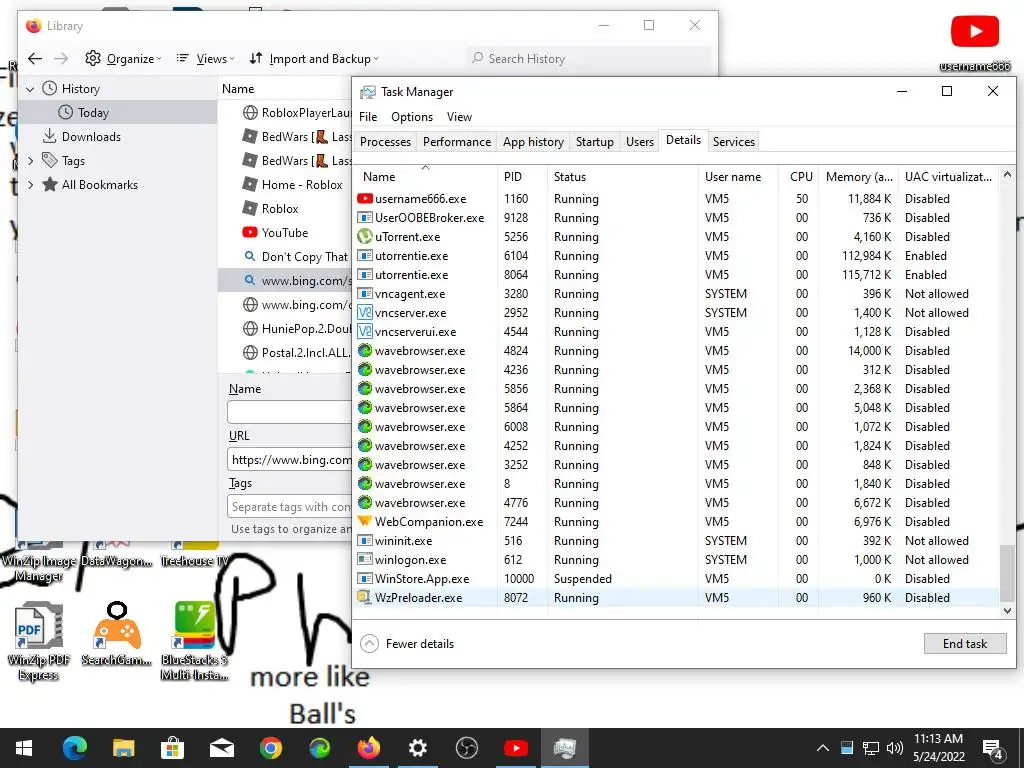Viewport: 1024px width, 768px height.
Task: Open Task Manager Options menu
Action: click(412, 117)
